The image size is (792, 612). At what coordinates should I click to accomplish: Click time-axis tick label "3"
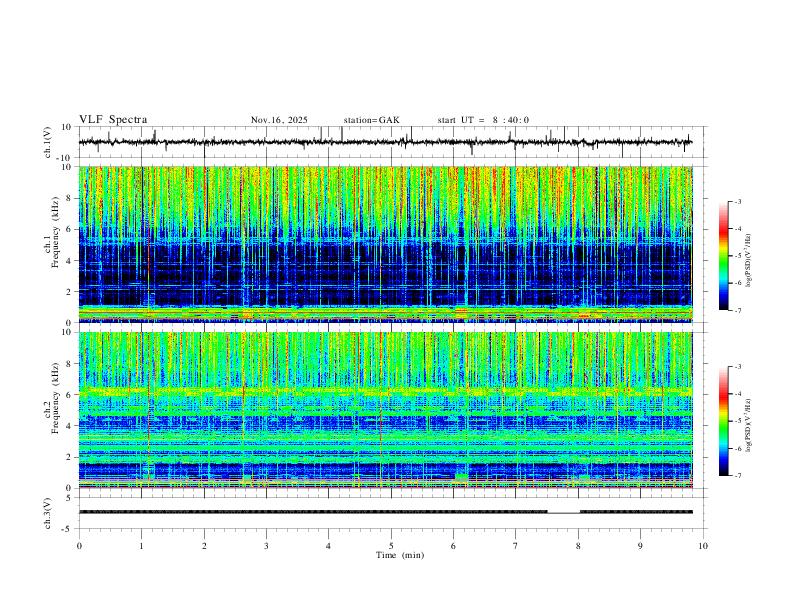point(266,546)
